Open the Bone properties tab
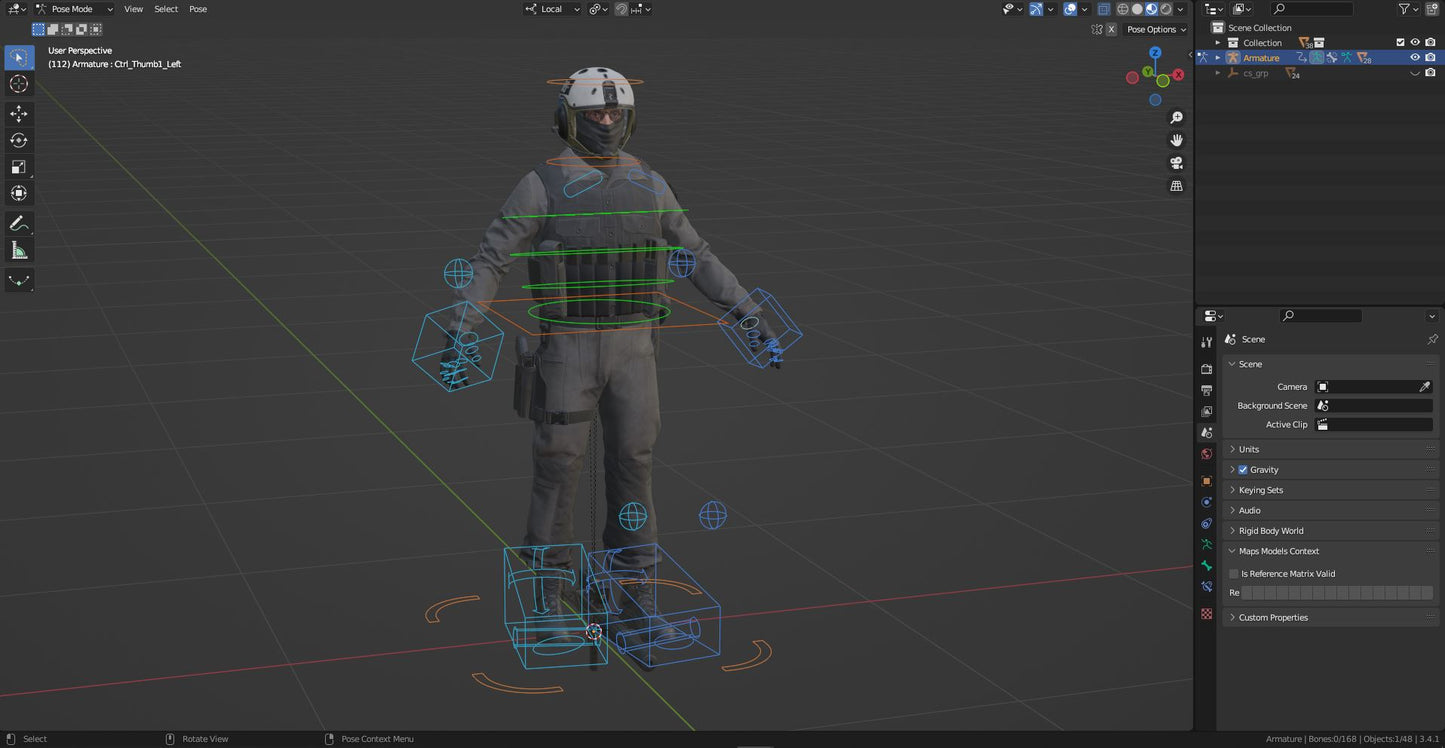 (1207, 566)
